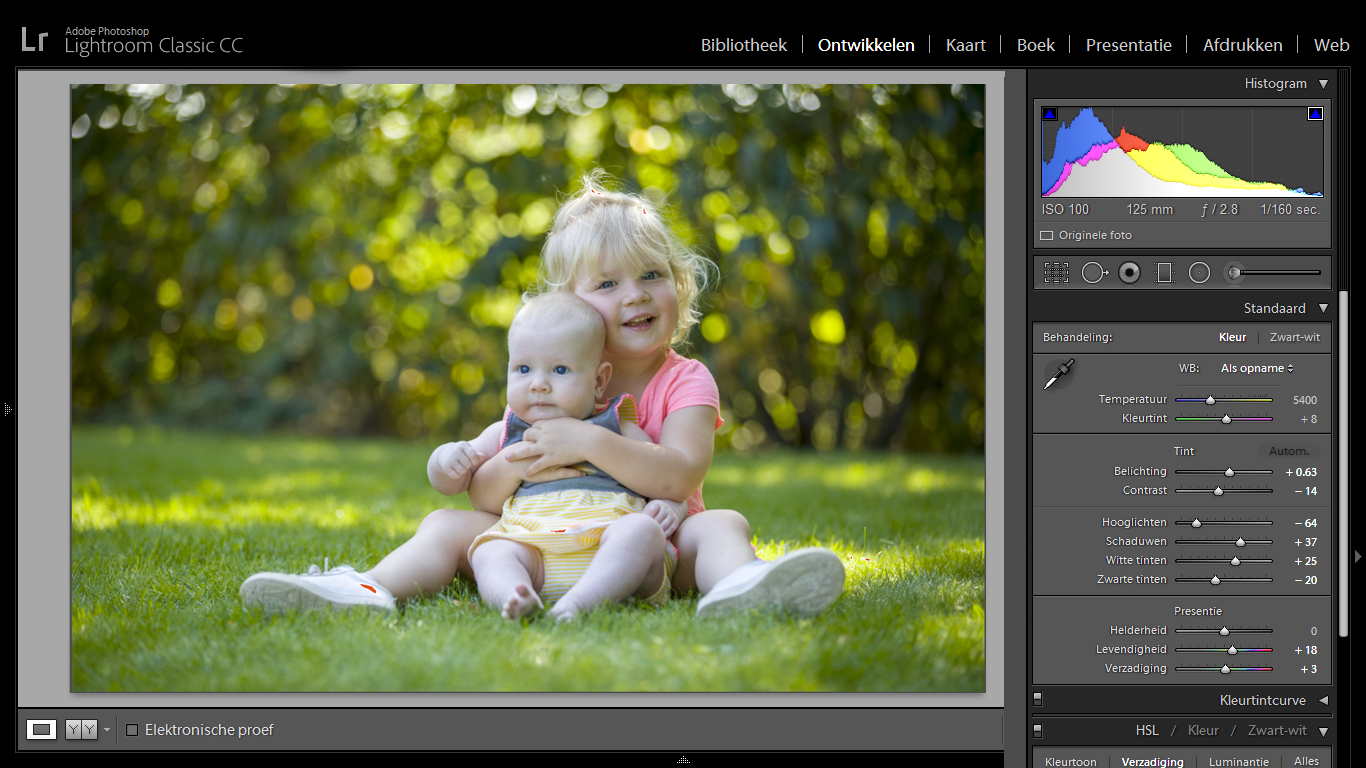Viewport: 1366px width, 768px height.
Task: Open the WB 'Als opname' preset dropdown
Action: 1257,369
